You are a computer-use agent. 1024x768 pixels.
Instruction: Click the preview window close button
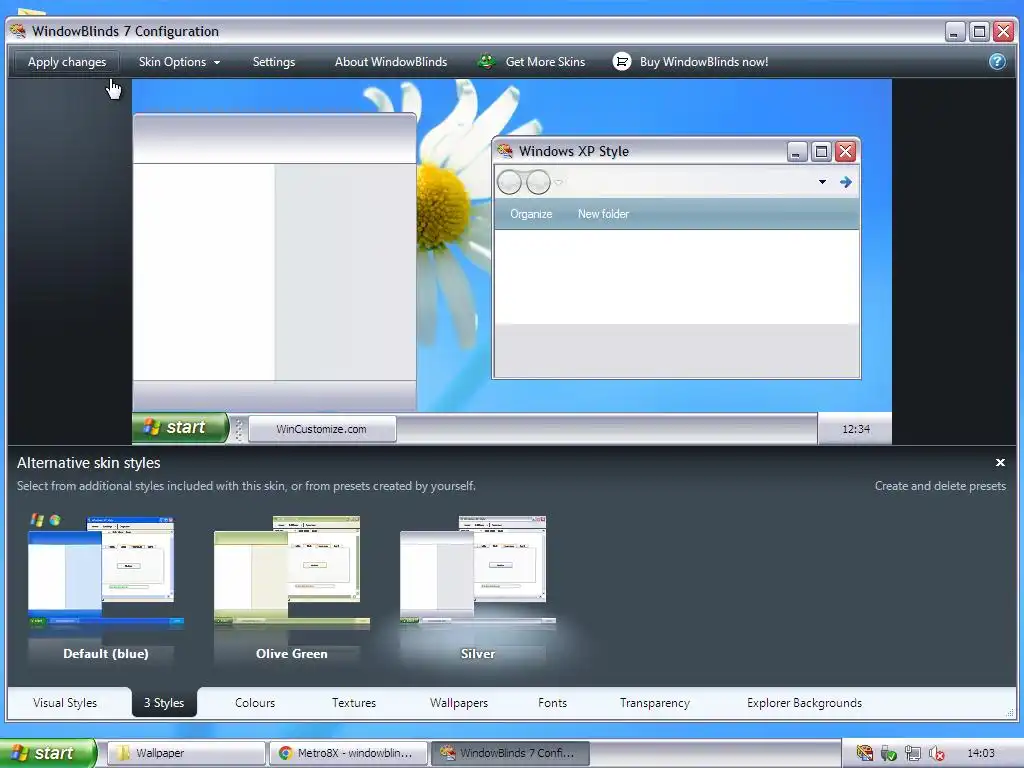point(846,152)
